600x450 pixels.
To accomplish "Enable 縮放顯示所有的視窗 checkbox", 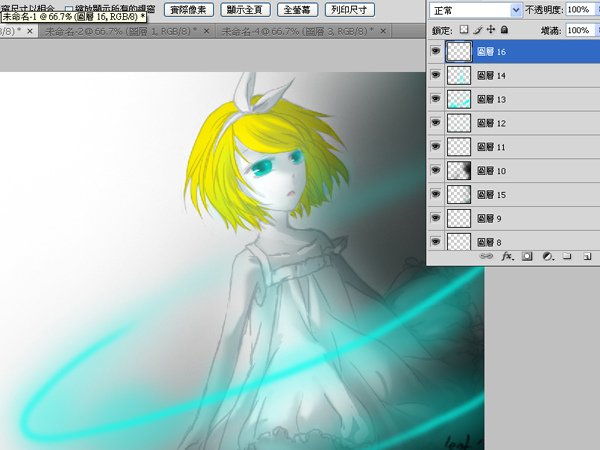I will (69, 8).
